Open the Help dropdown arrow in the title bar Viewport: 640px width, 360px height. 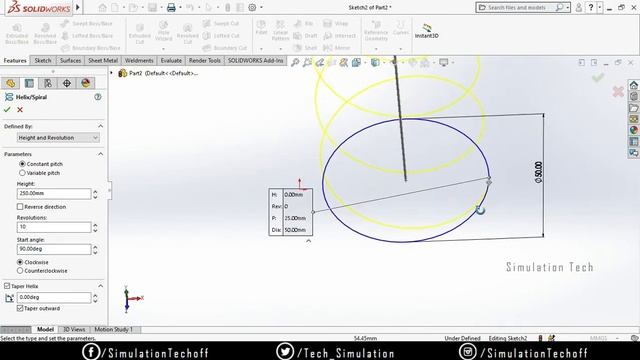[x=600, y=7]
